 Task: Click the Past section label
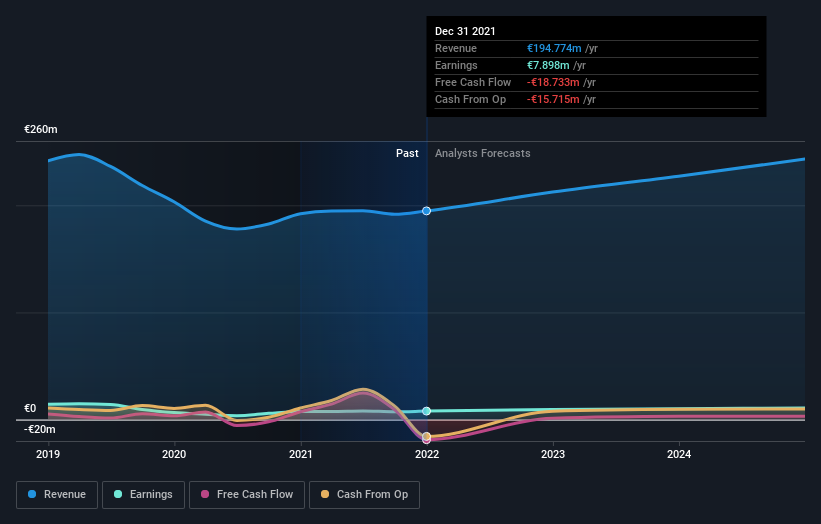pyautogui.click(x=407, y=153)
